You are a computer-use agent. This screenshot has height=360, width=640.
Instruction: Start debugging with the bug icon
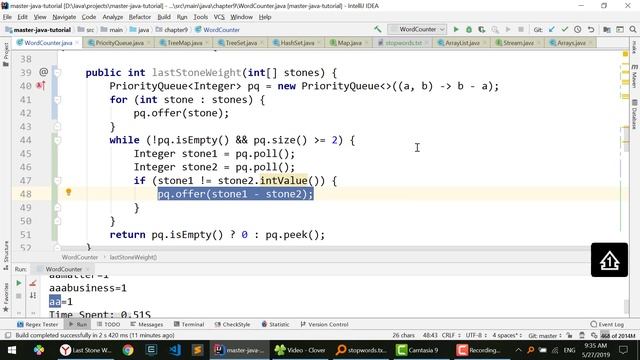point(469,29)
